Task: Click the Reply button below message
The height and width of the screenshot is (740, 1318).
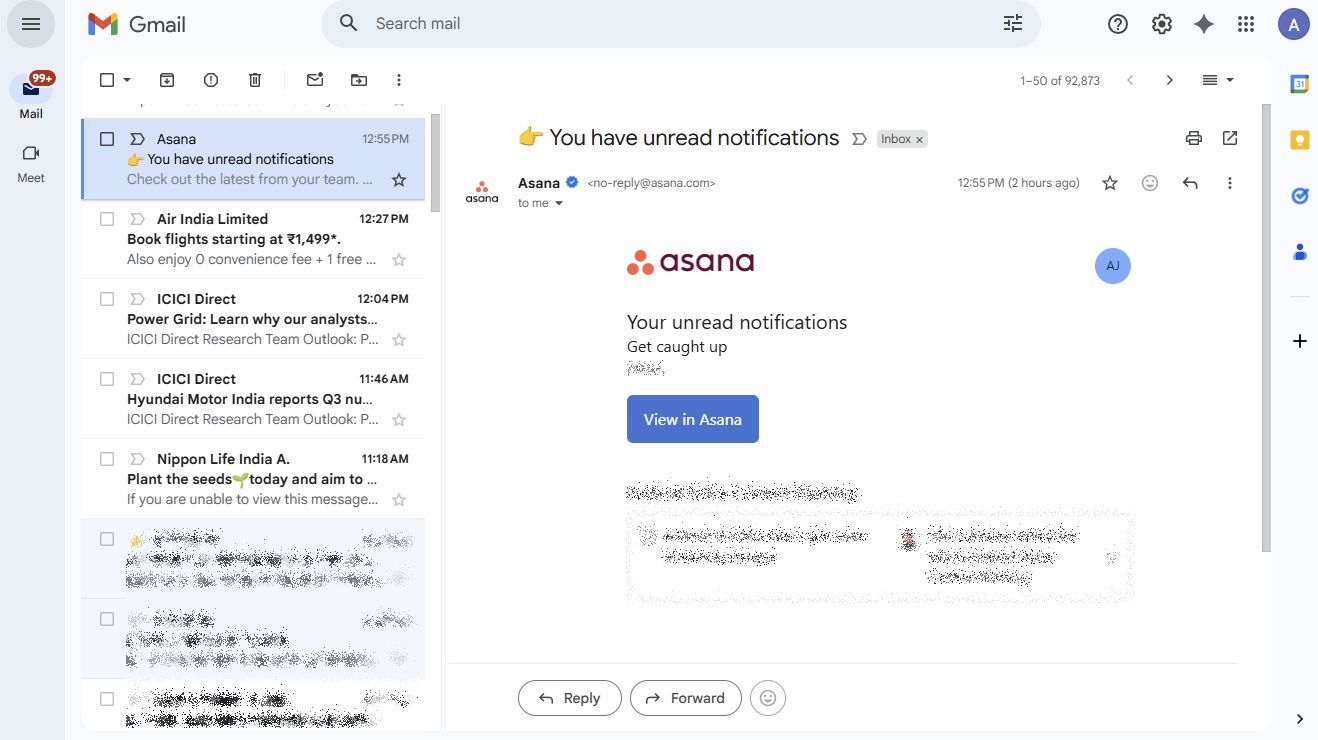Action: [x=570, y=698]
